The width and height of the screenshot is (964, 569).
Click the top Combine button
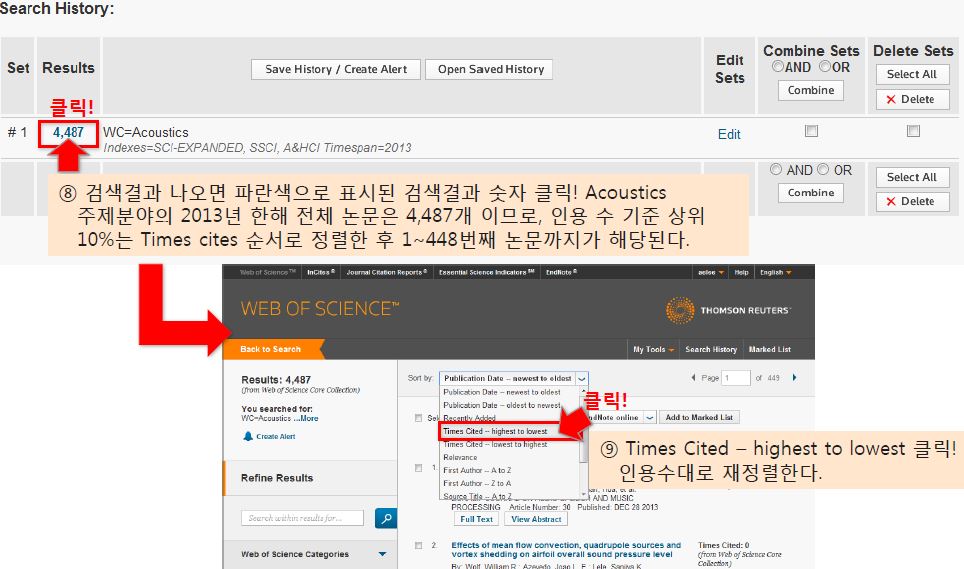point(811,90)
